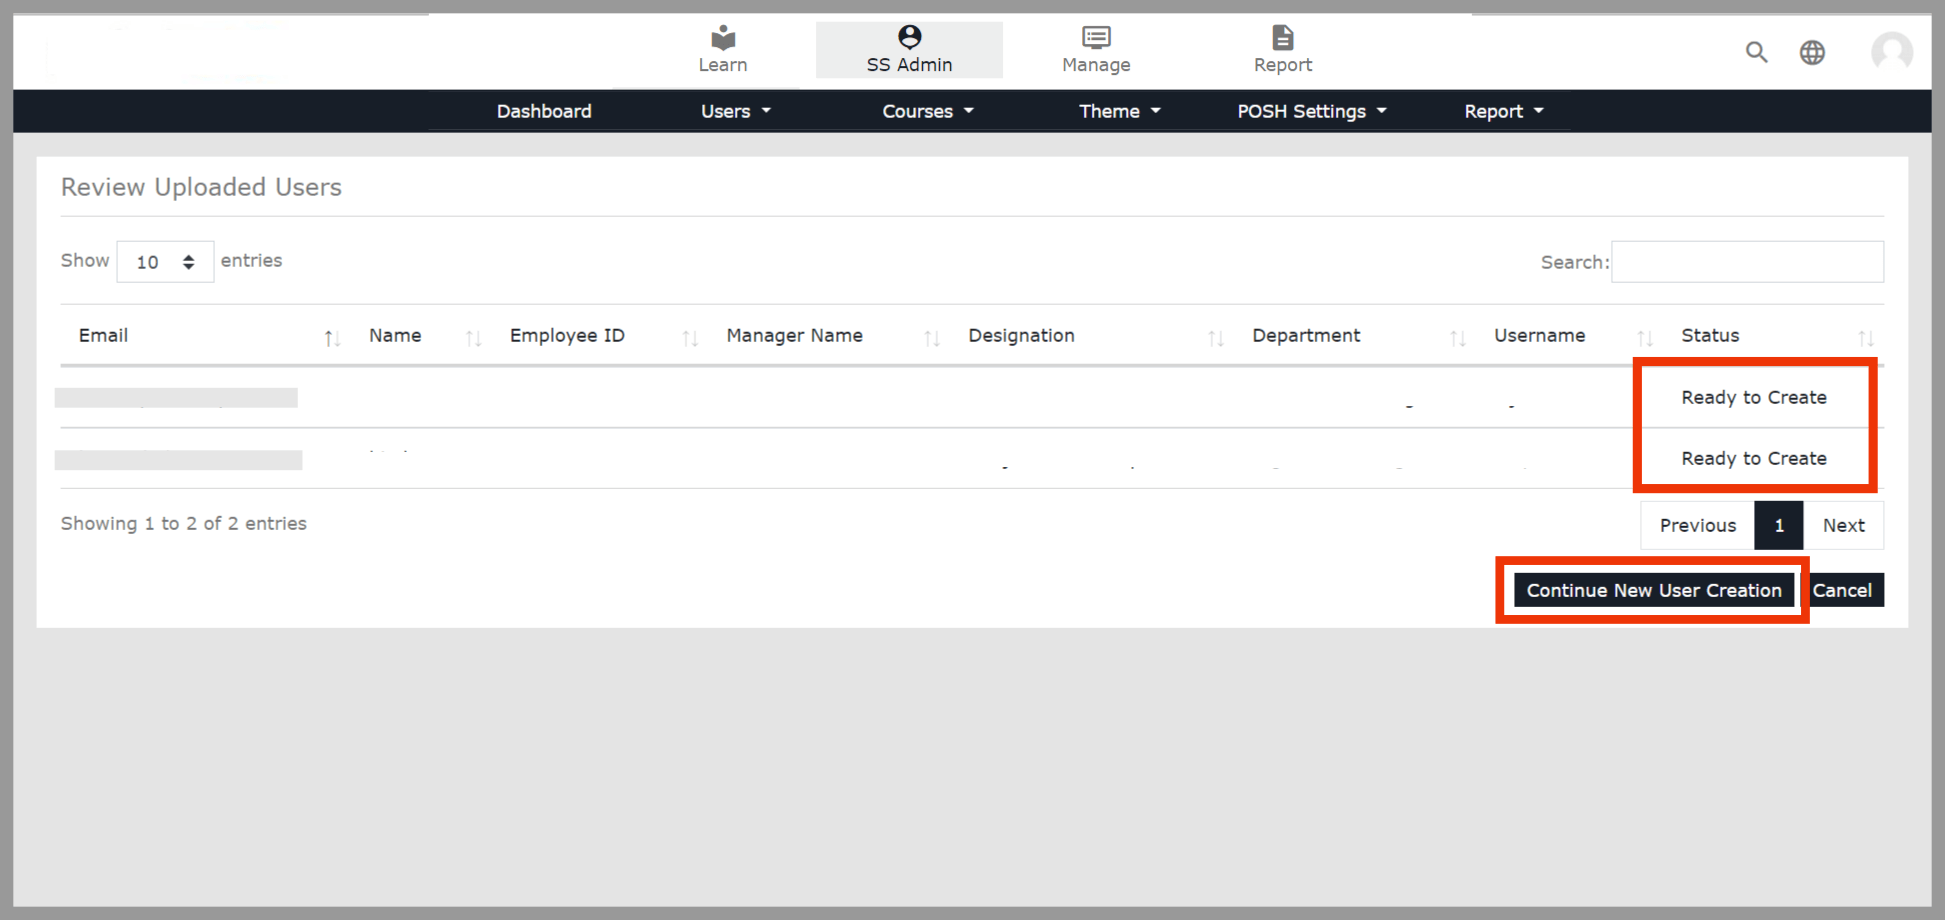Open the language globe icon

coord(1812,52)
